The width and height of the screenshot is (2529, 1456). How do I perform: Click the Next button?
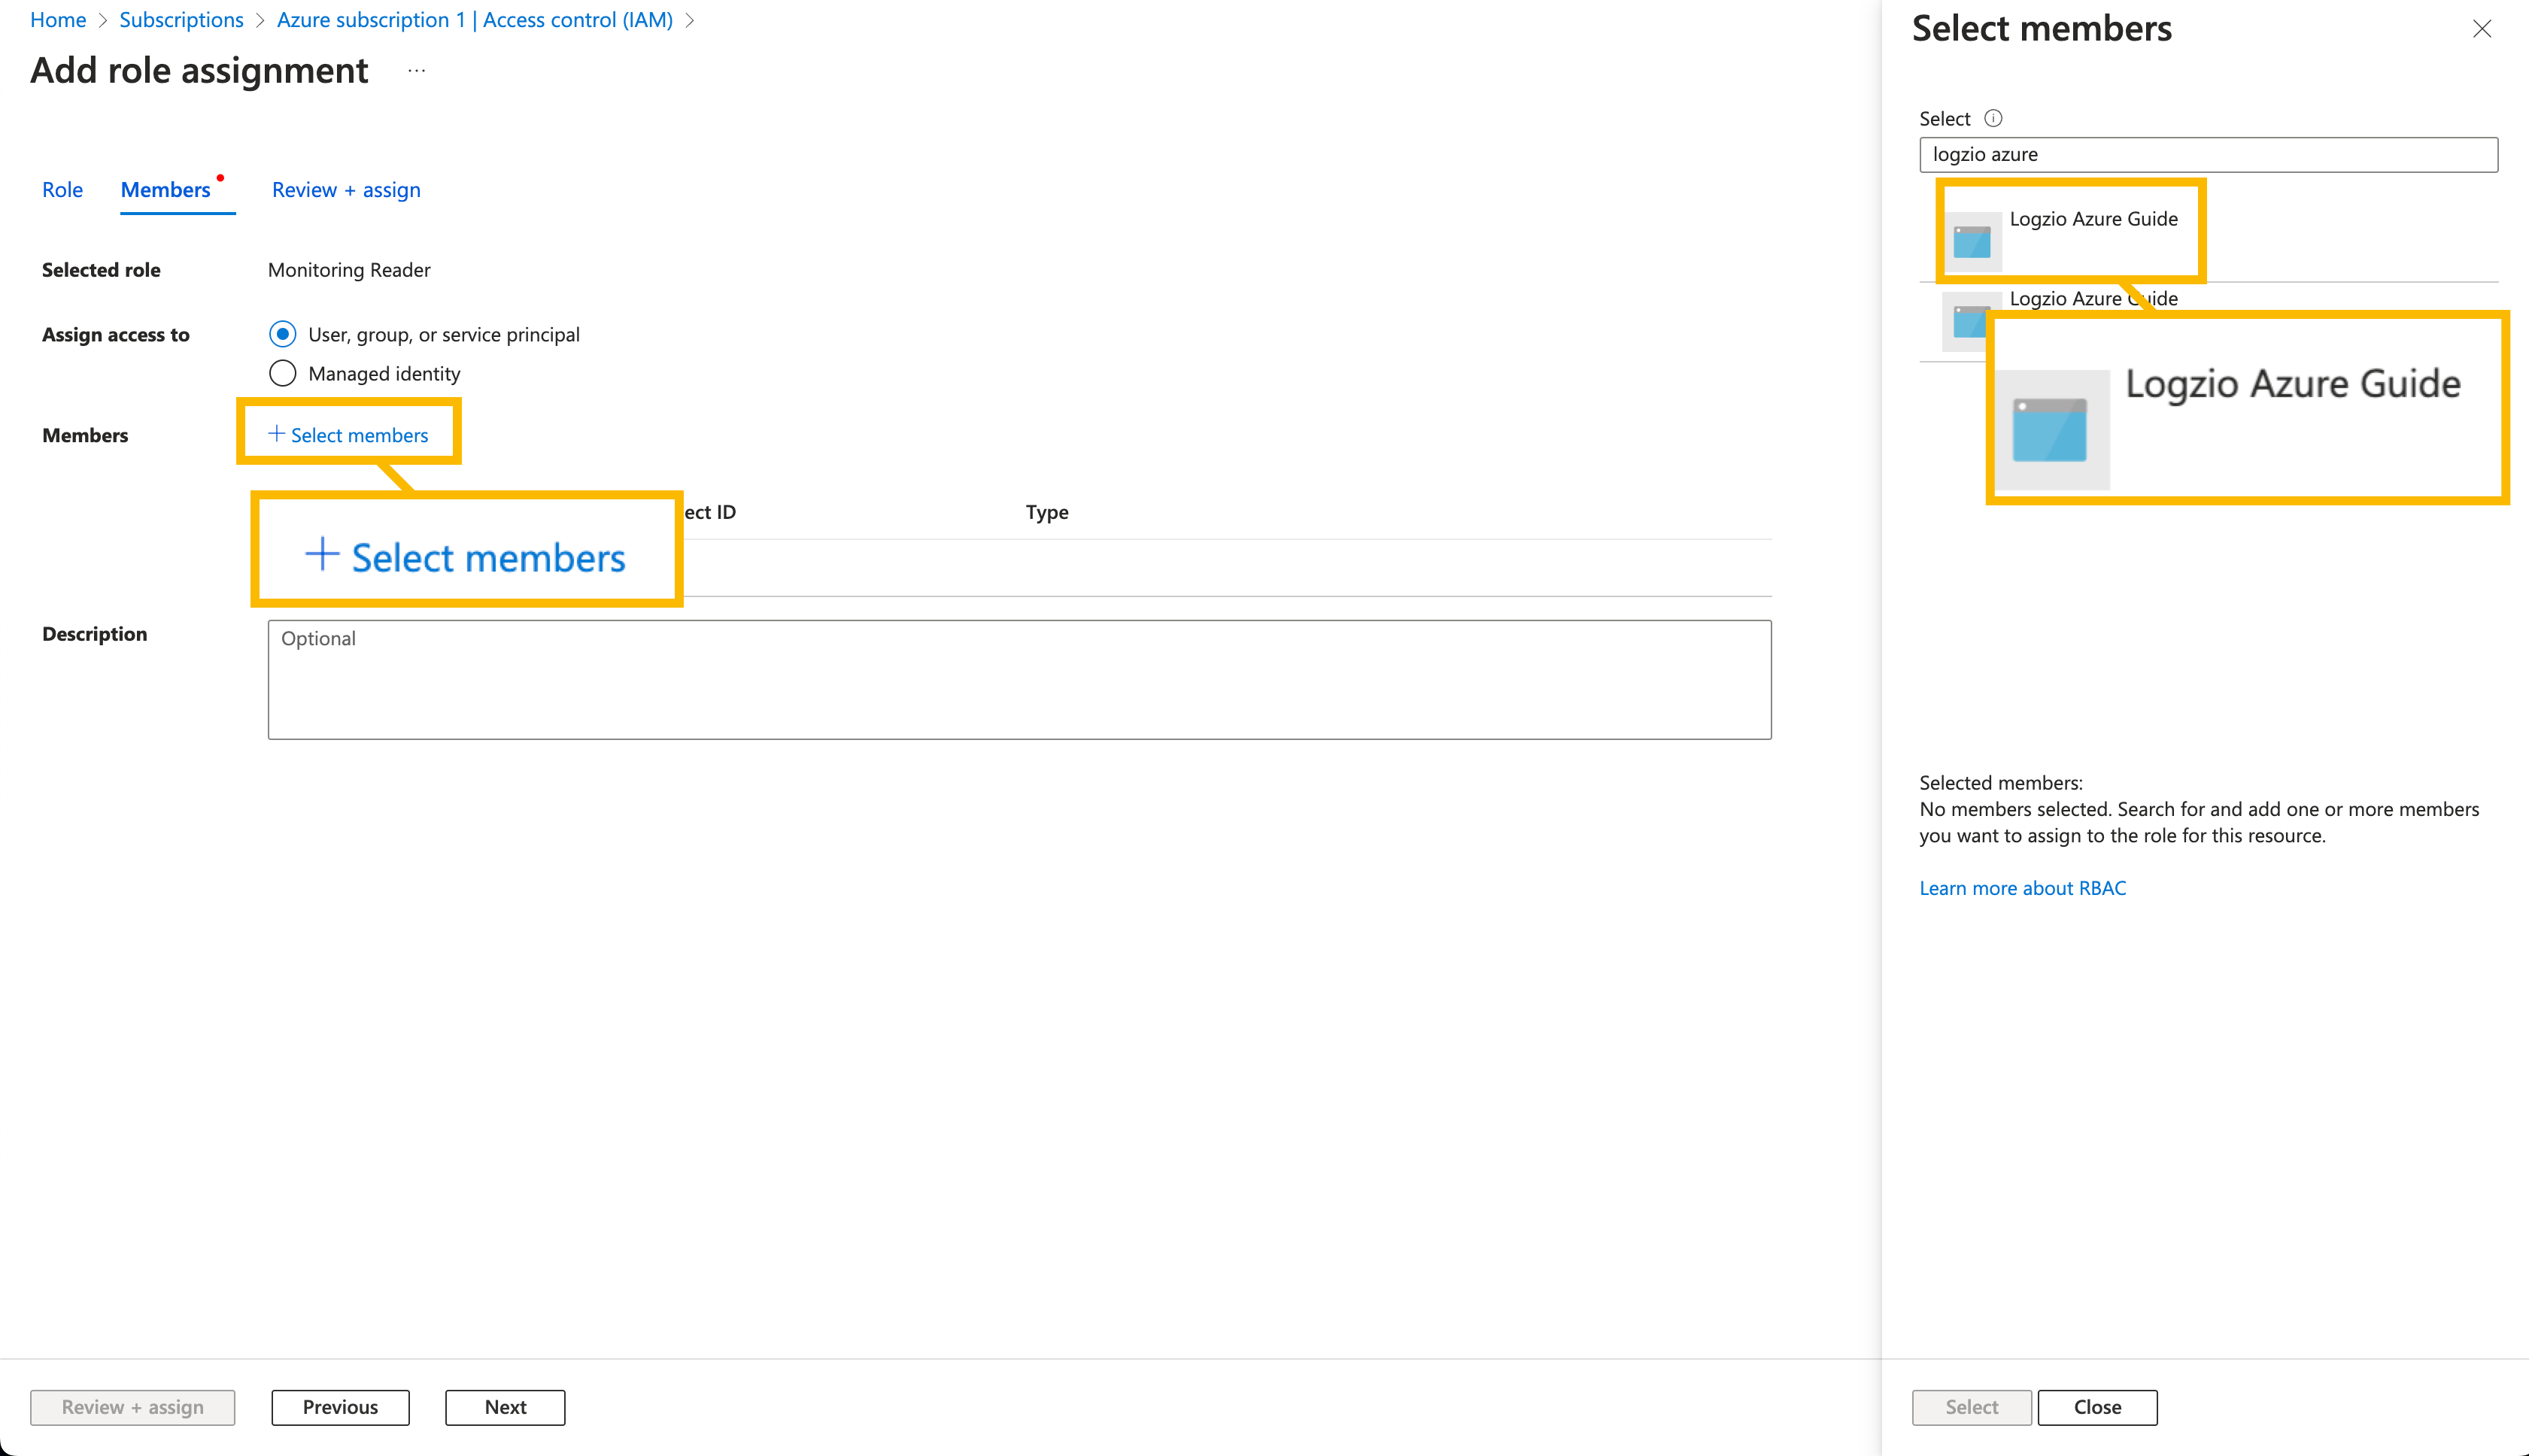click(x=505, y=1407)
